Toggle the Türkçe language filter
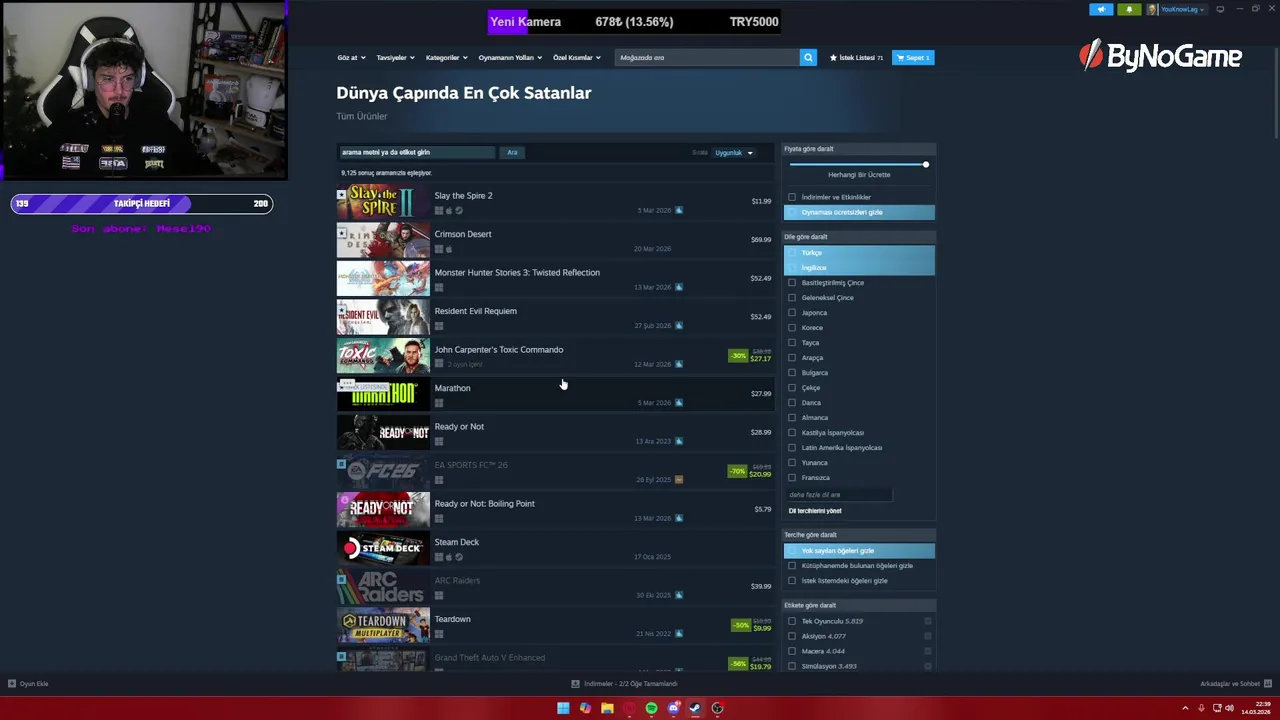Screen dimensions: 1280x720 pos(859,253)
